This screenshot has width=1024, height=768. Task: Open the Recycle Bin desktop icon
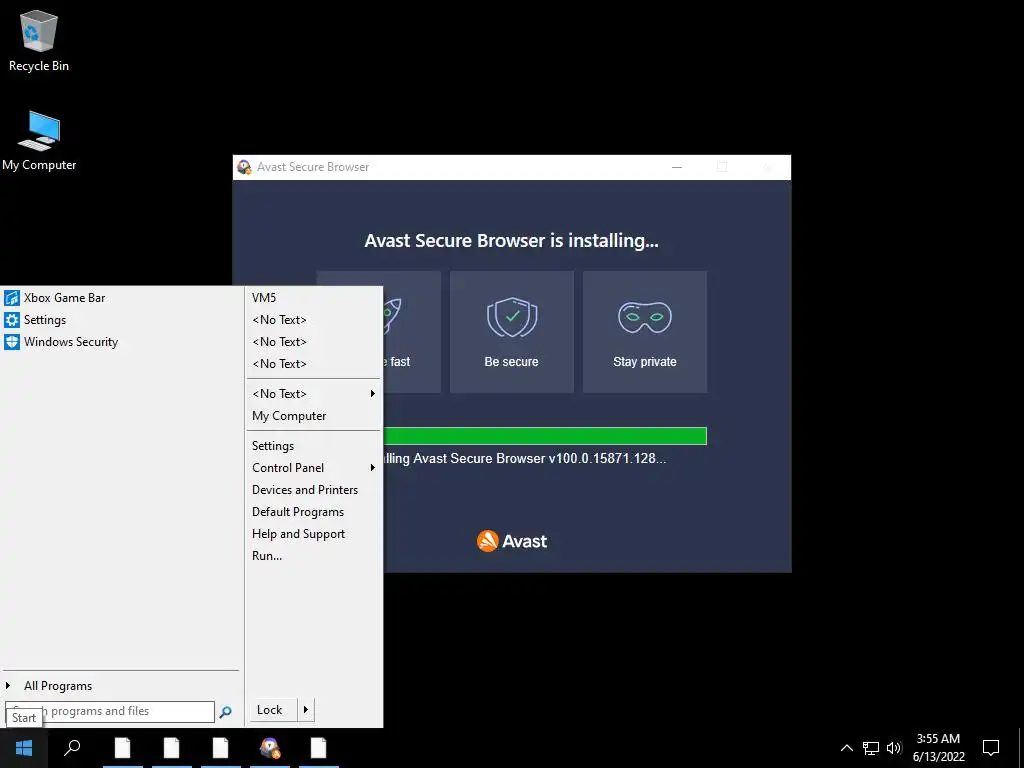(x=39, y=41)
